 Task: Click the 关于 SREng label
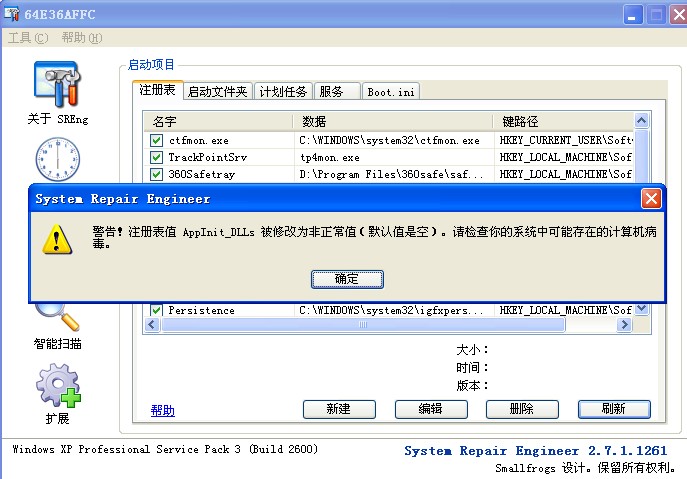[x=57, y=119]
